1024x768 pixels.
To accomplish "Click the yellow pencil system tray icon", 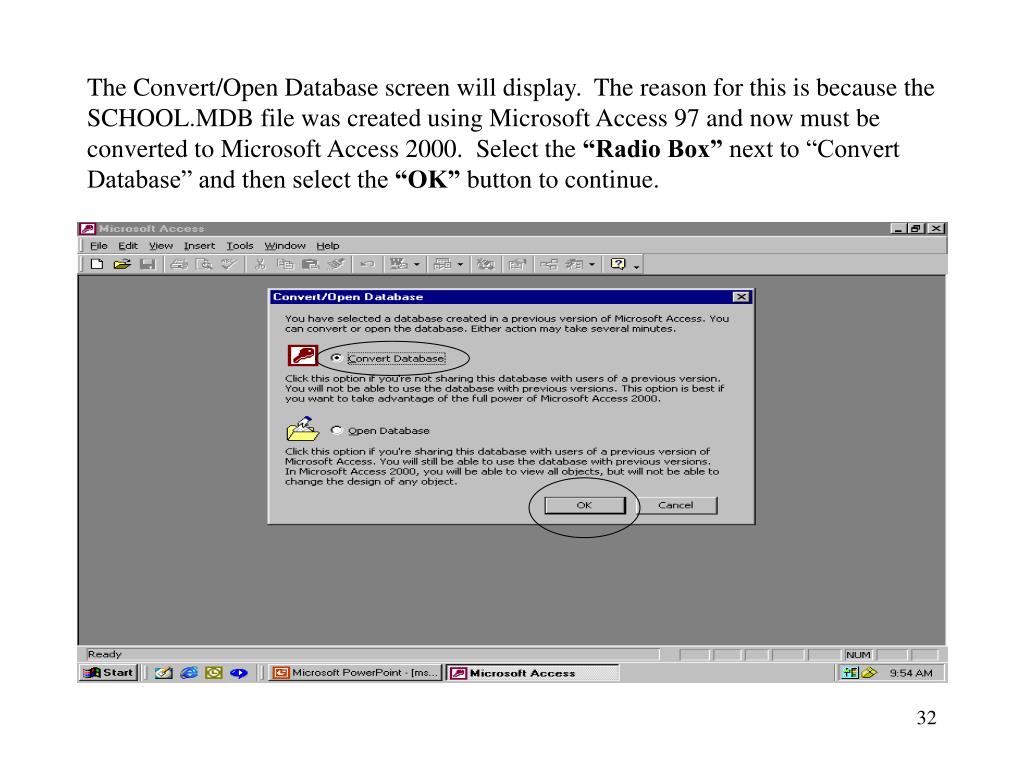I will click(869, 673).
